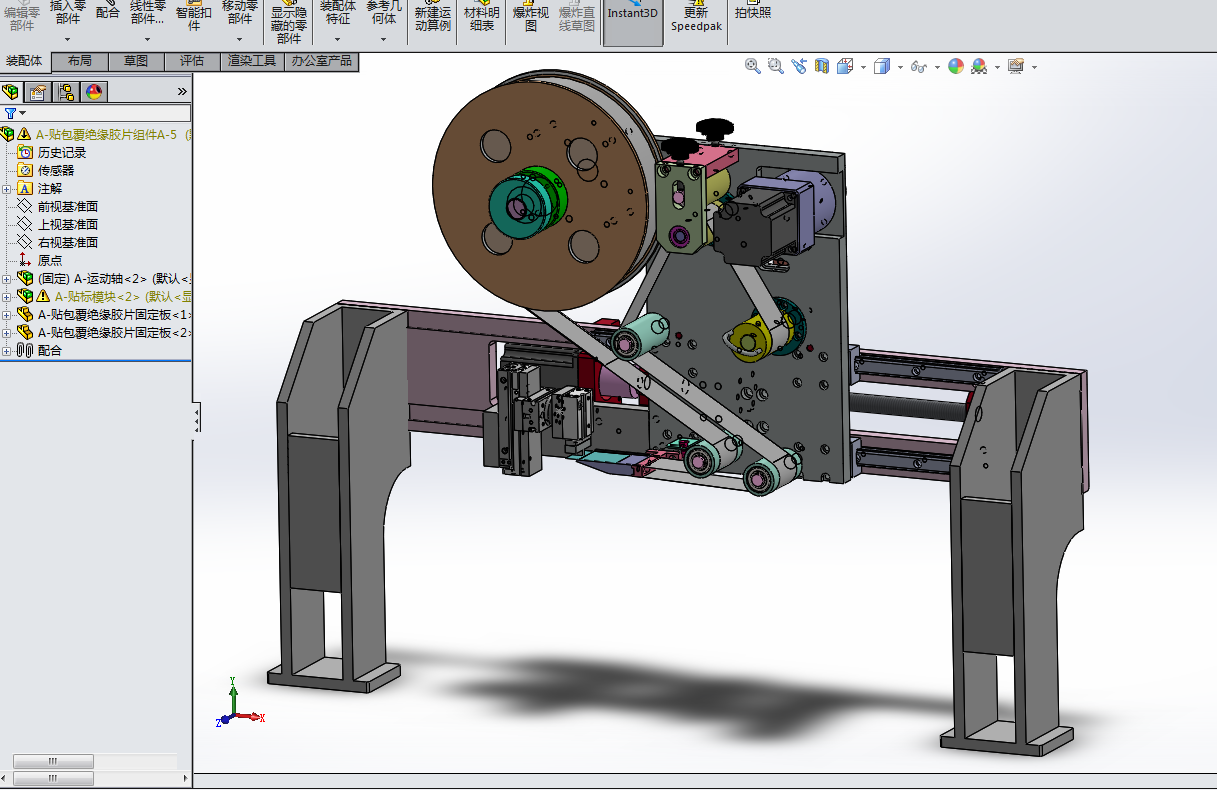Open the Display Style dropdown arrow
Image resolution: width=1217 pixels, height=790 pixels.
pyautogui.click(x=900, y=68)
